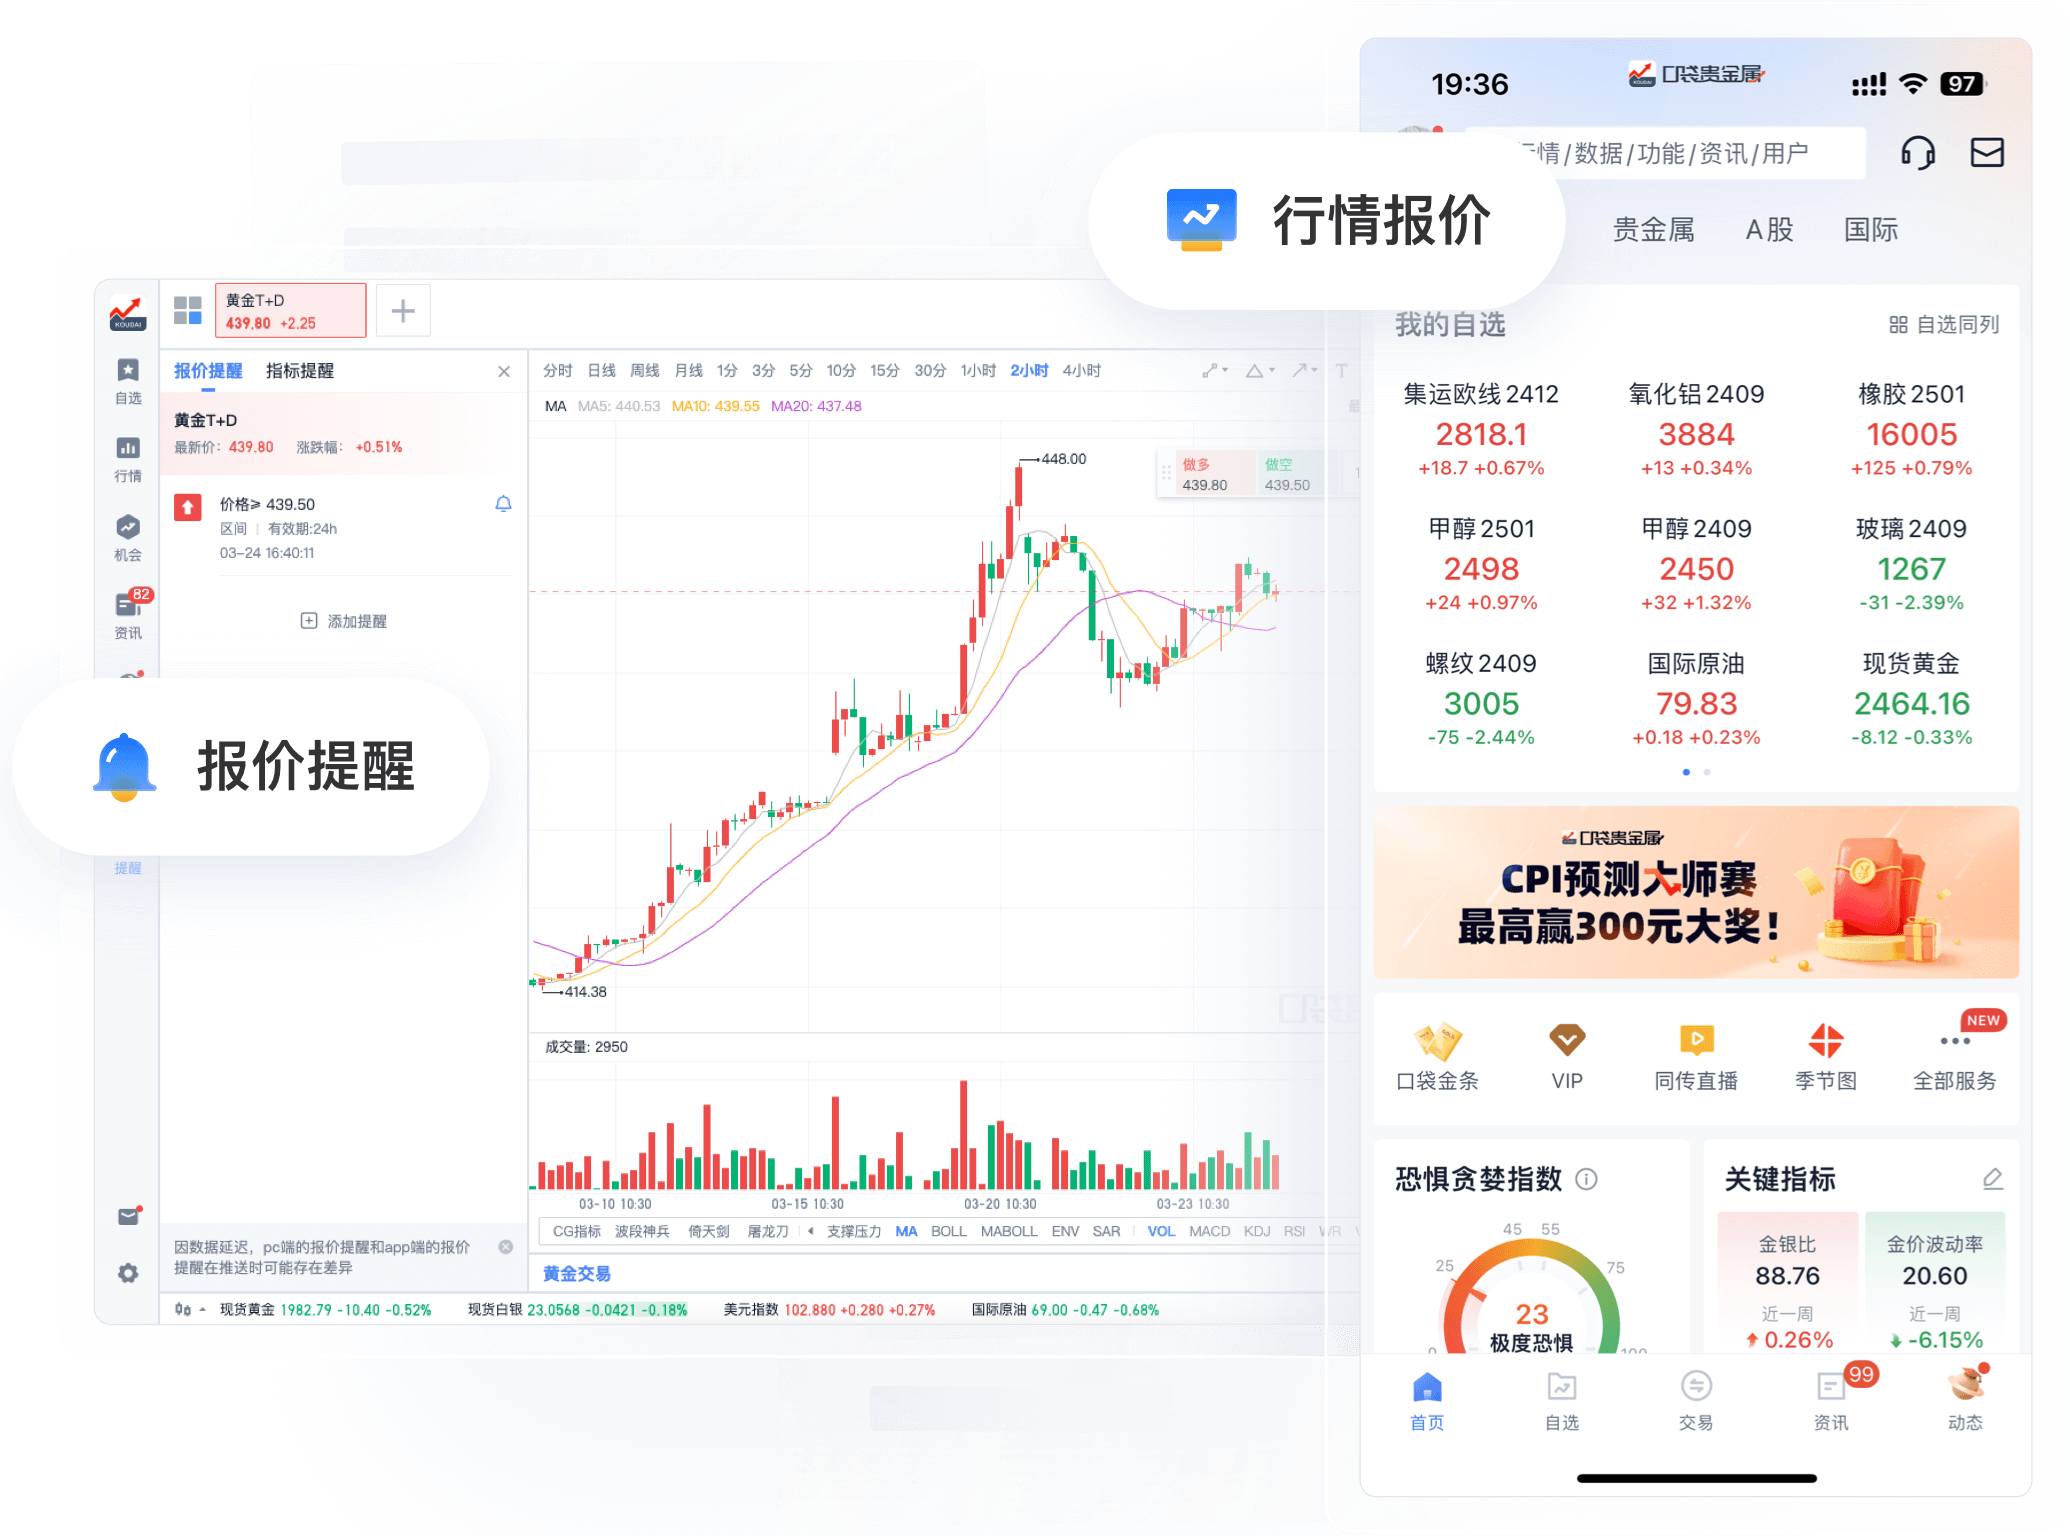Image resolution: width=2070 pixels, height=1536 pixels.
Task: Toggle the KDJ sub-indicator
Action: [1257, 1231]
